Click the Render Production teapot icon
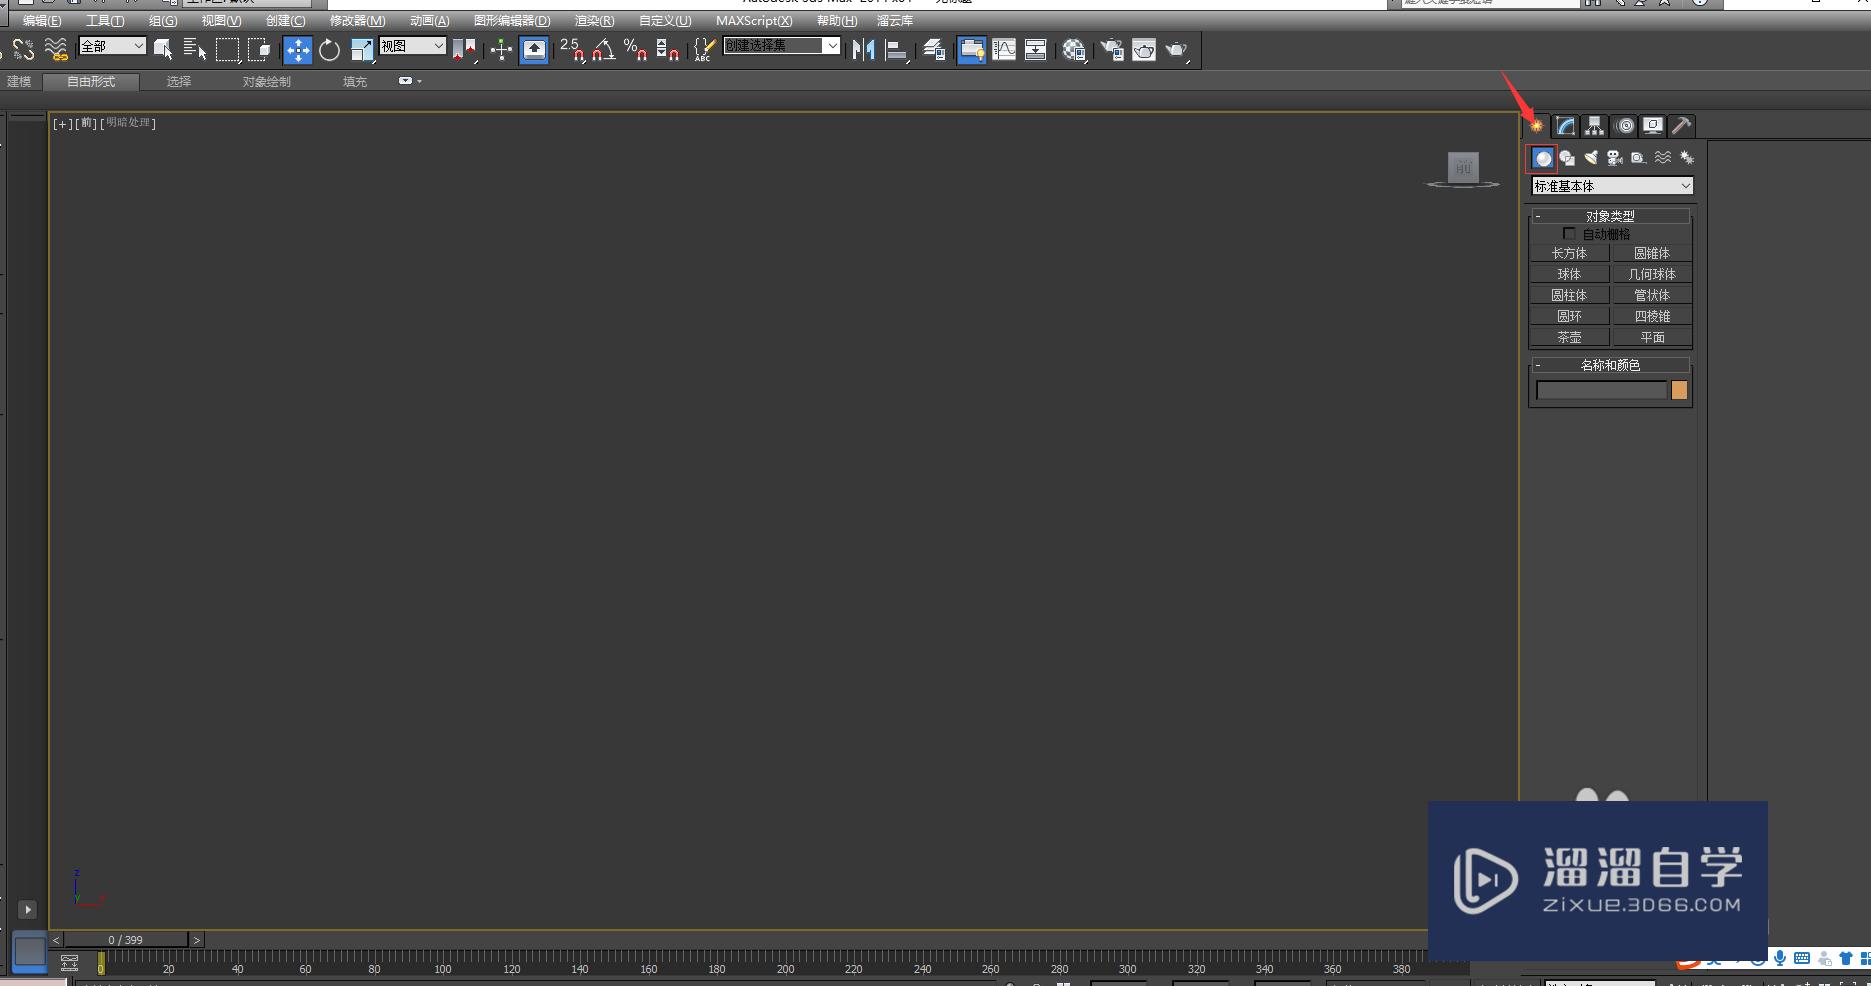 1177,49
